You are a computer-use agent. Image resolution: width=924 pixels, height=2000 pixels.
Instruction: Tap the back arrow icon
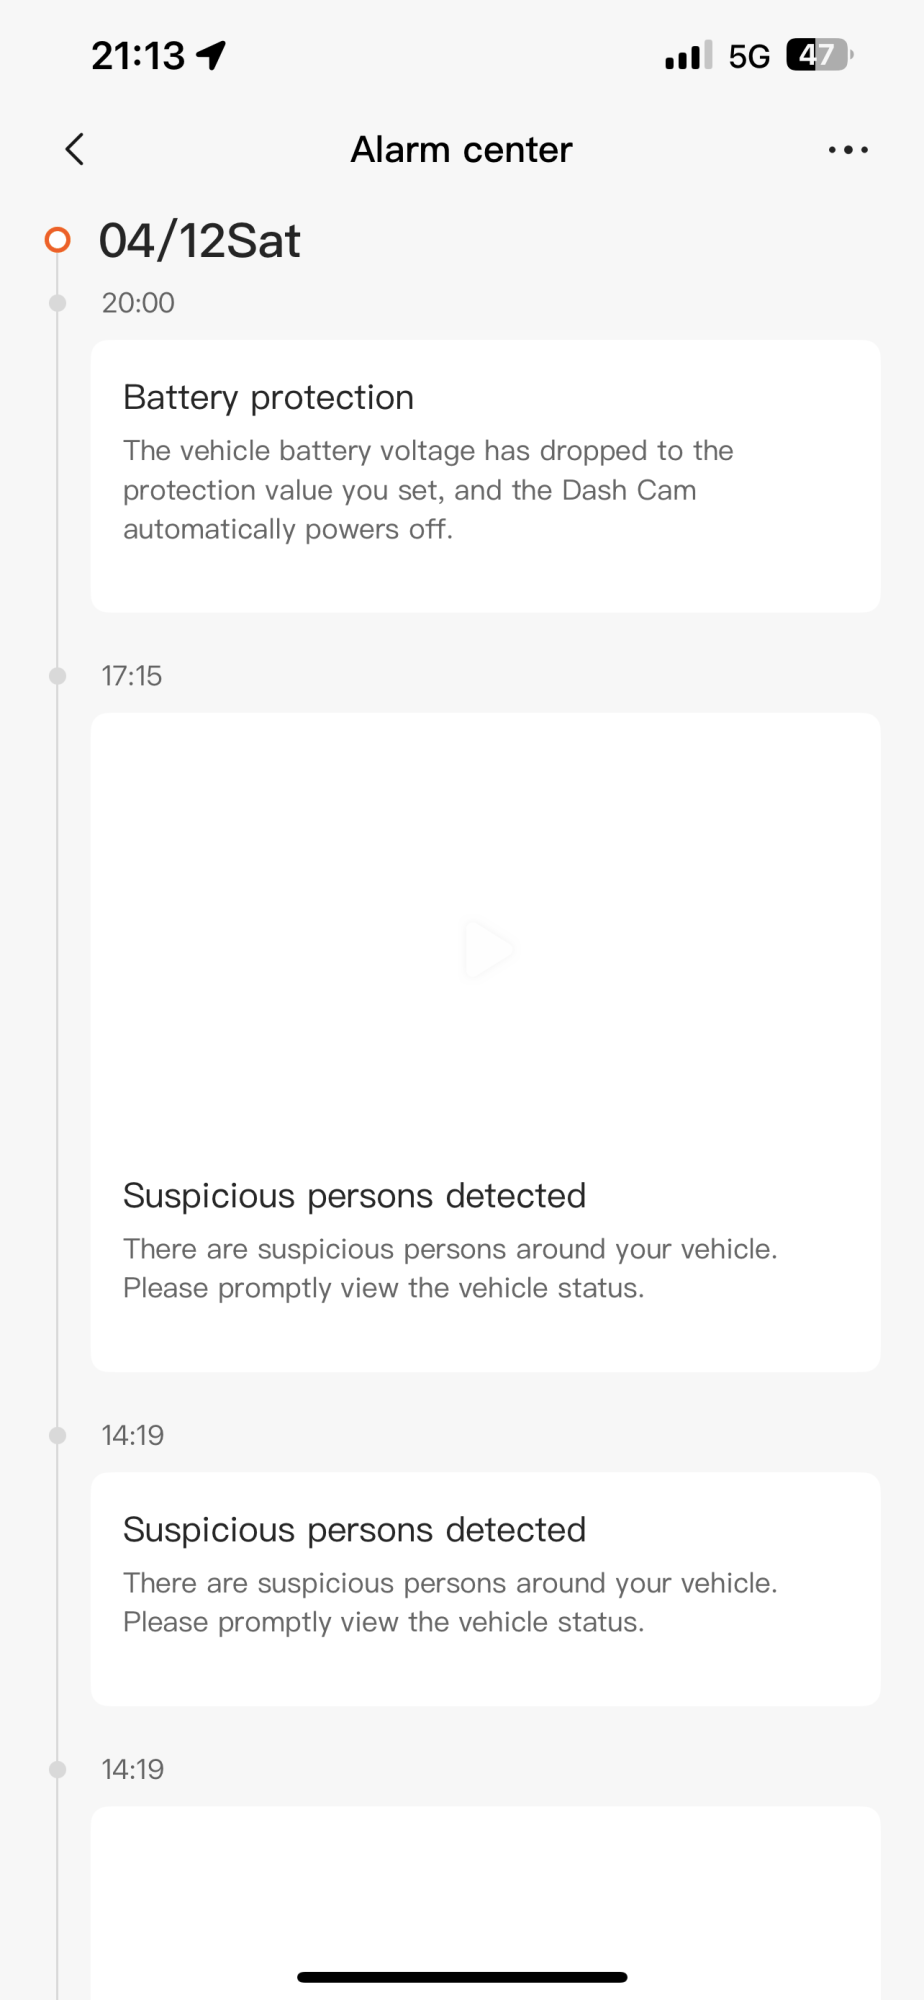75,150
